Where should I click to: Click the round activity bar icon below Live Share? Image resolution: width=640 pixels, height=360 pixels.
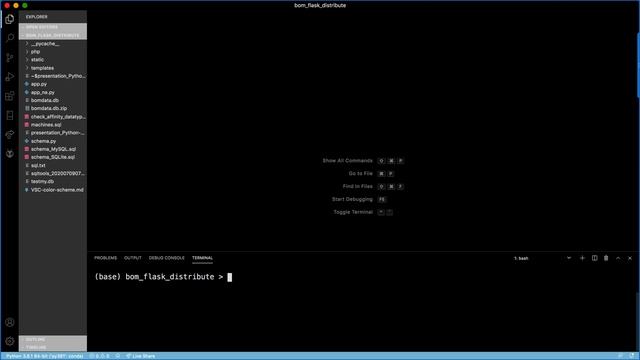tap(10, 154)
